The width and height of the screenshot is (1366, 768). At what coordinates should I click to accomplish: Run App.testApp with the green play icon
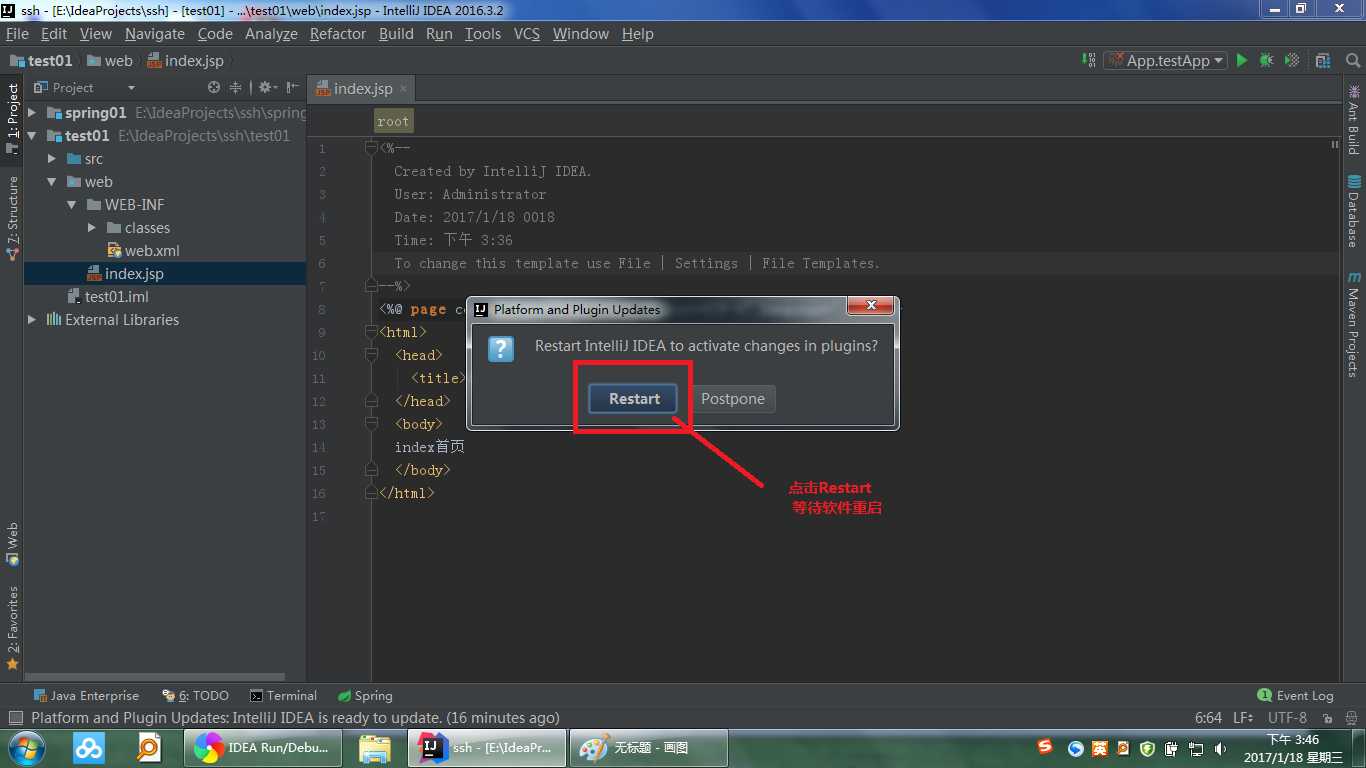pos(1241,60)
